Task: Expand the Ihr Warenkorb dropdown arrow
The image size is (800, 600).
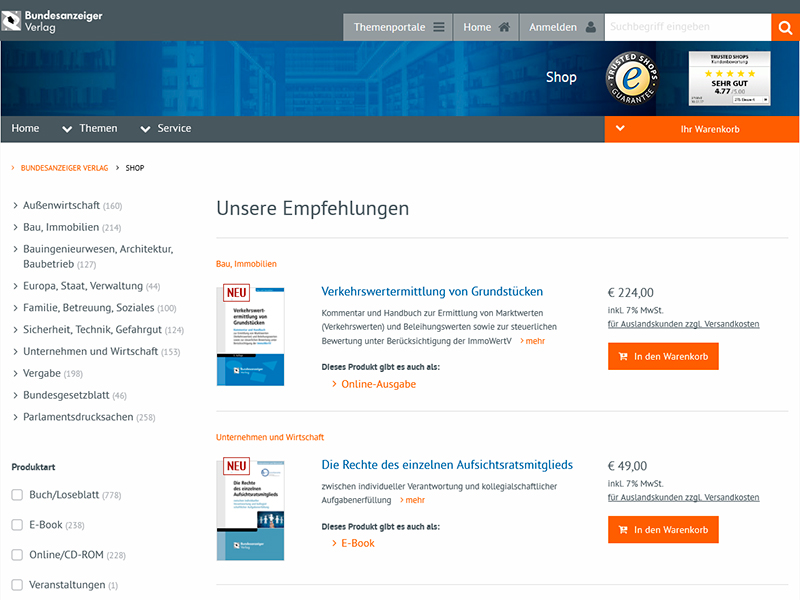Action: [x=620, y=129]
